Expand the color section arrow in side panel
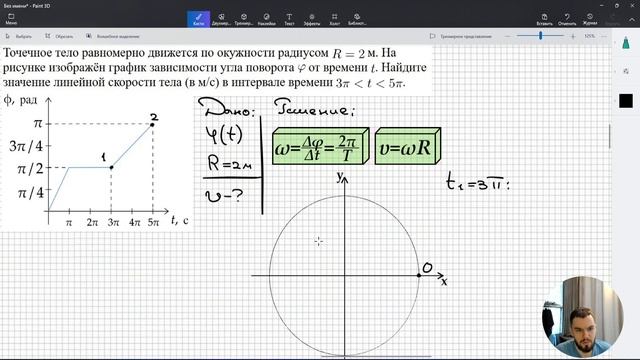640x360 pixels. coord(616,100)
